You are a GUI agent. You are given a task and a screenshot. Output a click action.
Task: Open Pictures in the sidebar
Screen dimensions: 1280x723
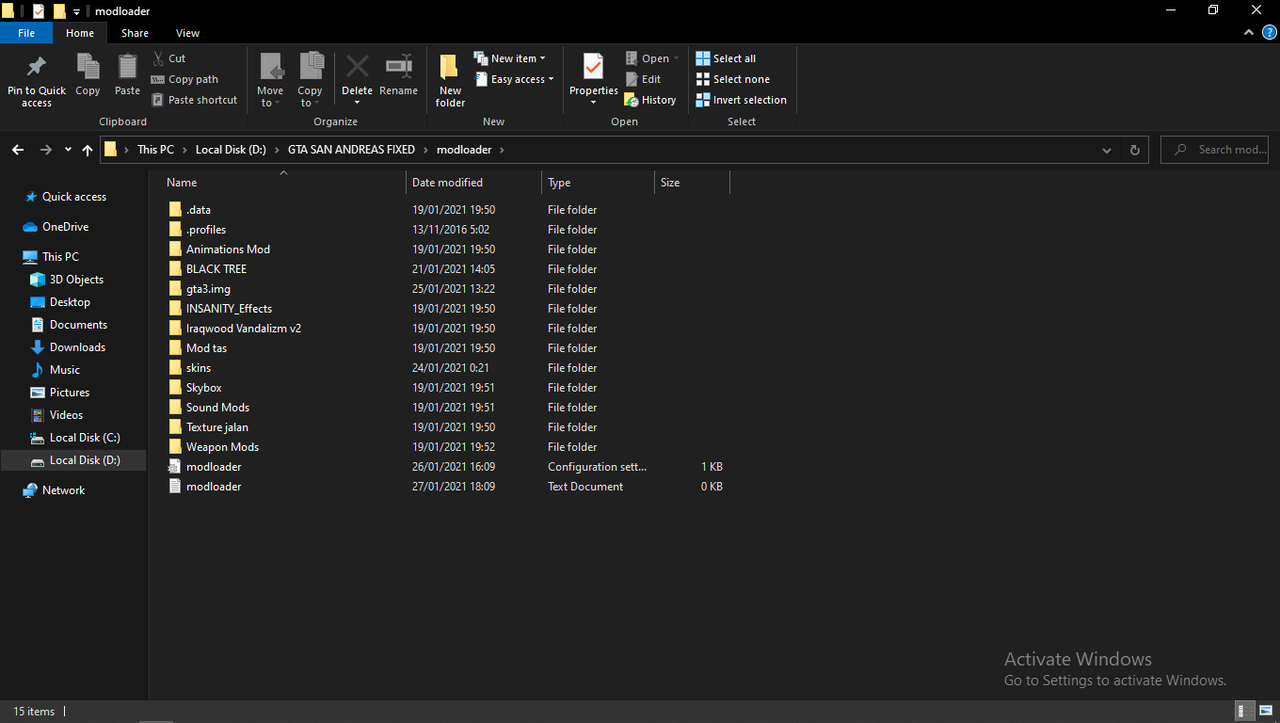[x=69, y=393]
